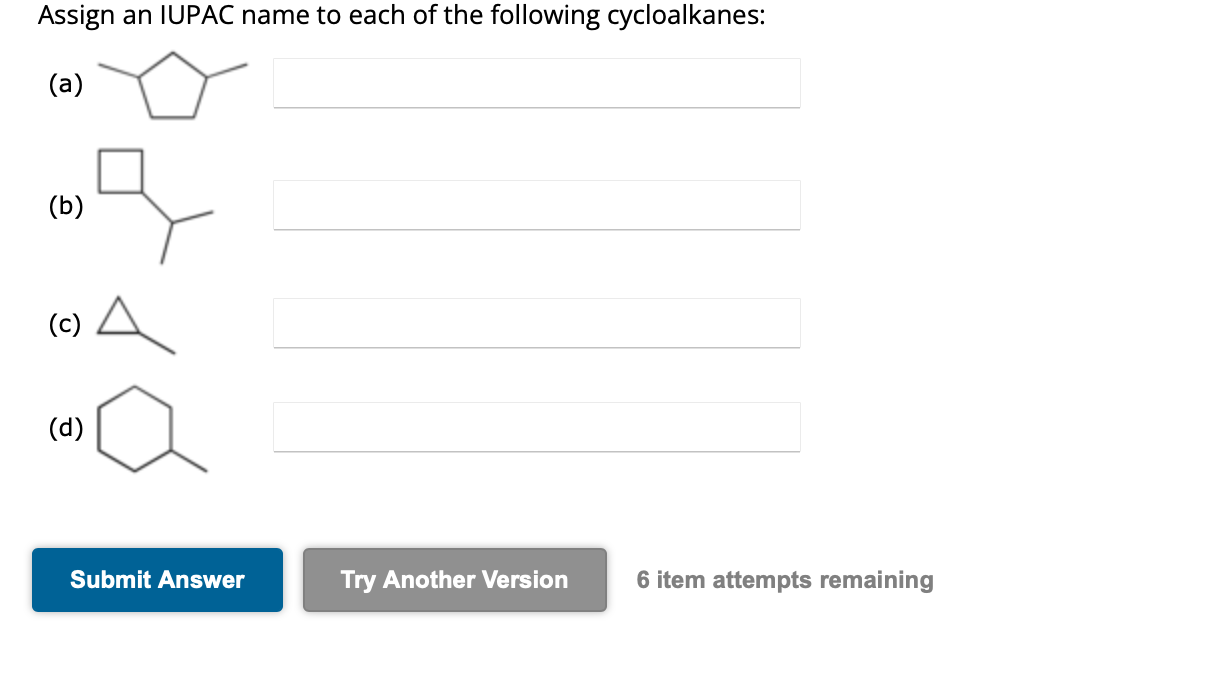The width and height of the screenshot is (1230, 690).
Task: Click the (d) label
Action: tap(66, 429)
